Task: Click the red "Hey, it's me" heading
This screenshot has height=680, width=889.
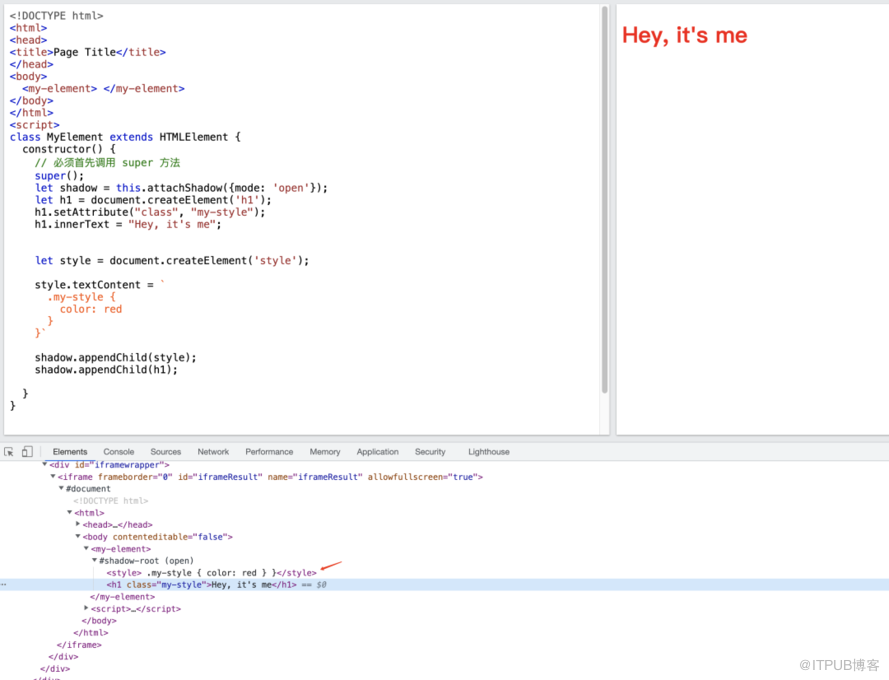Action: 684,35
